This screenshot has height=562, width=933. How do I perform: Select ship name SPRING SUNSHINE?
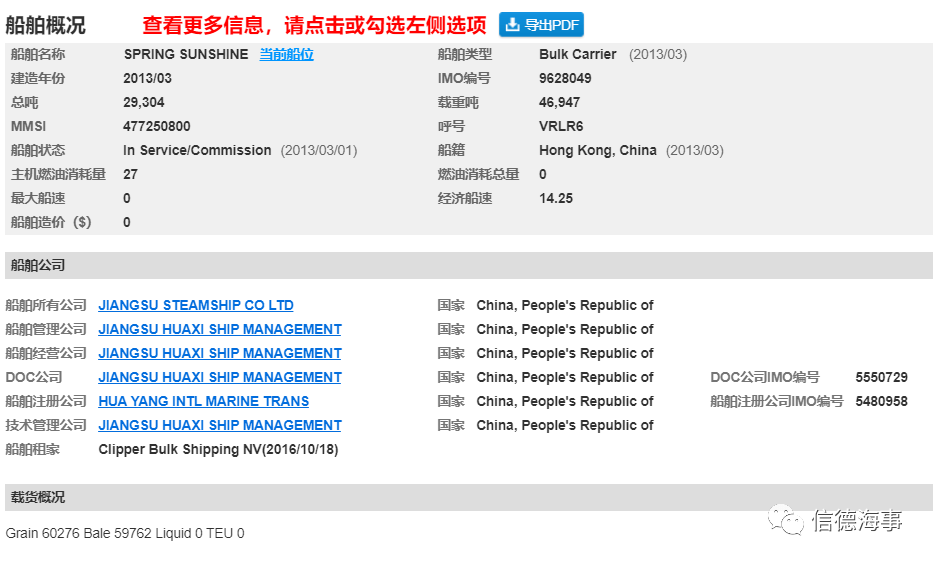186,54
